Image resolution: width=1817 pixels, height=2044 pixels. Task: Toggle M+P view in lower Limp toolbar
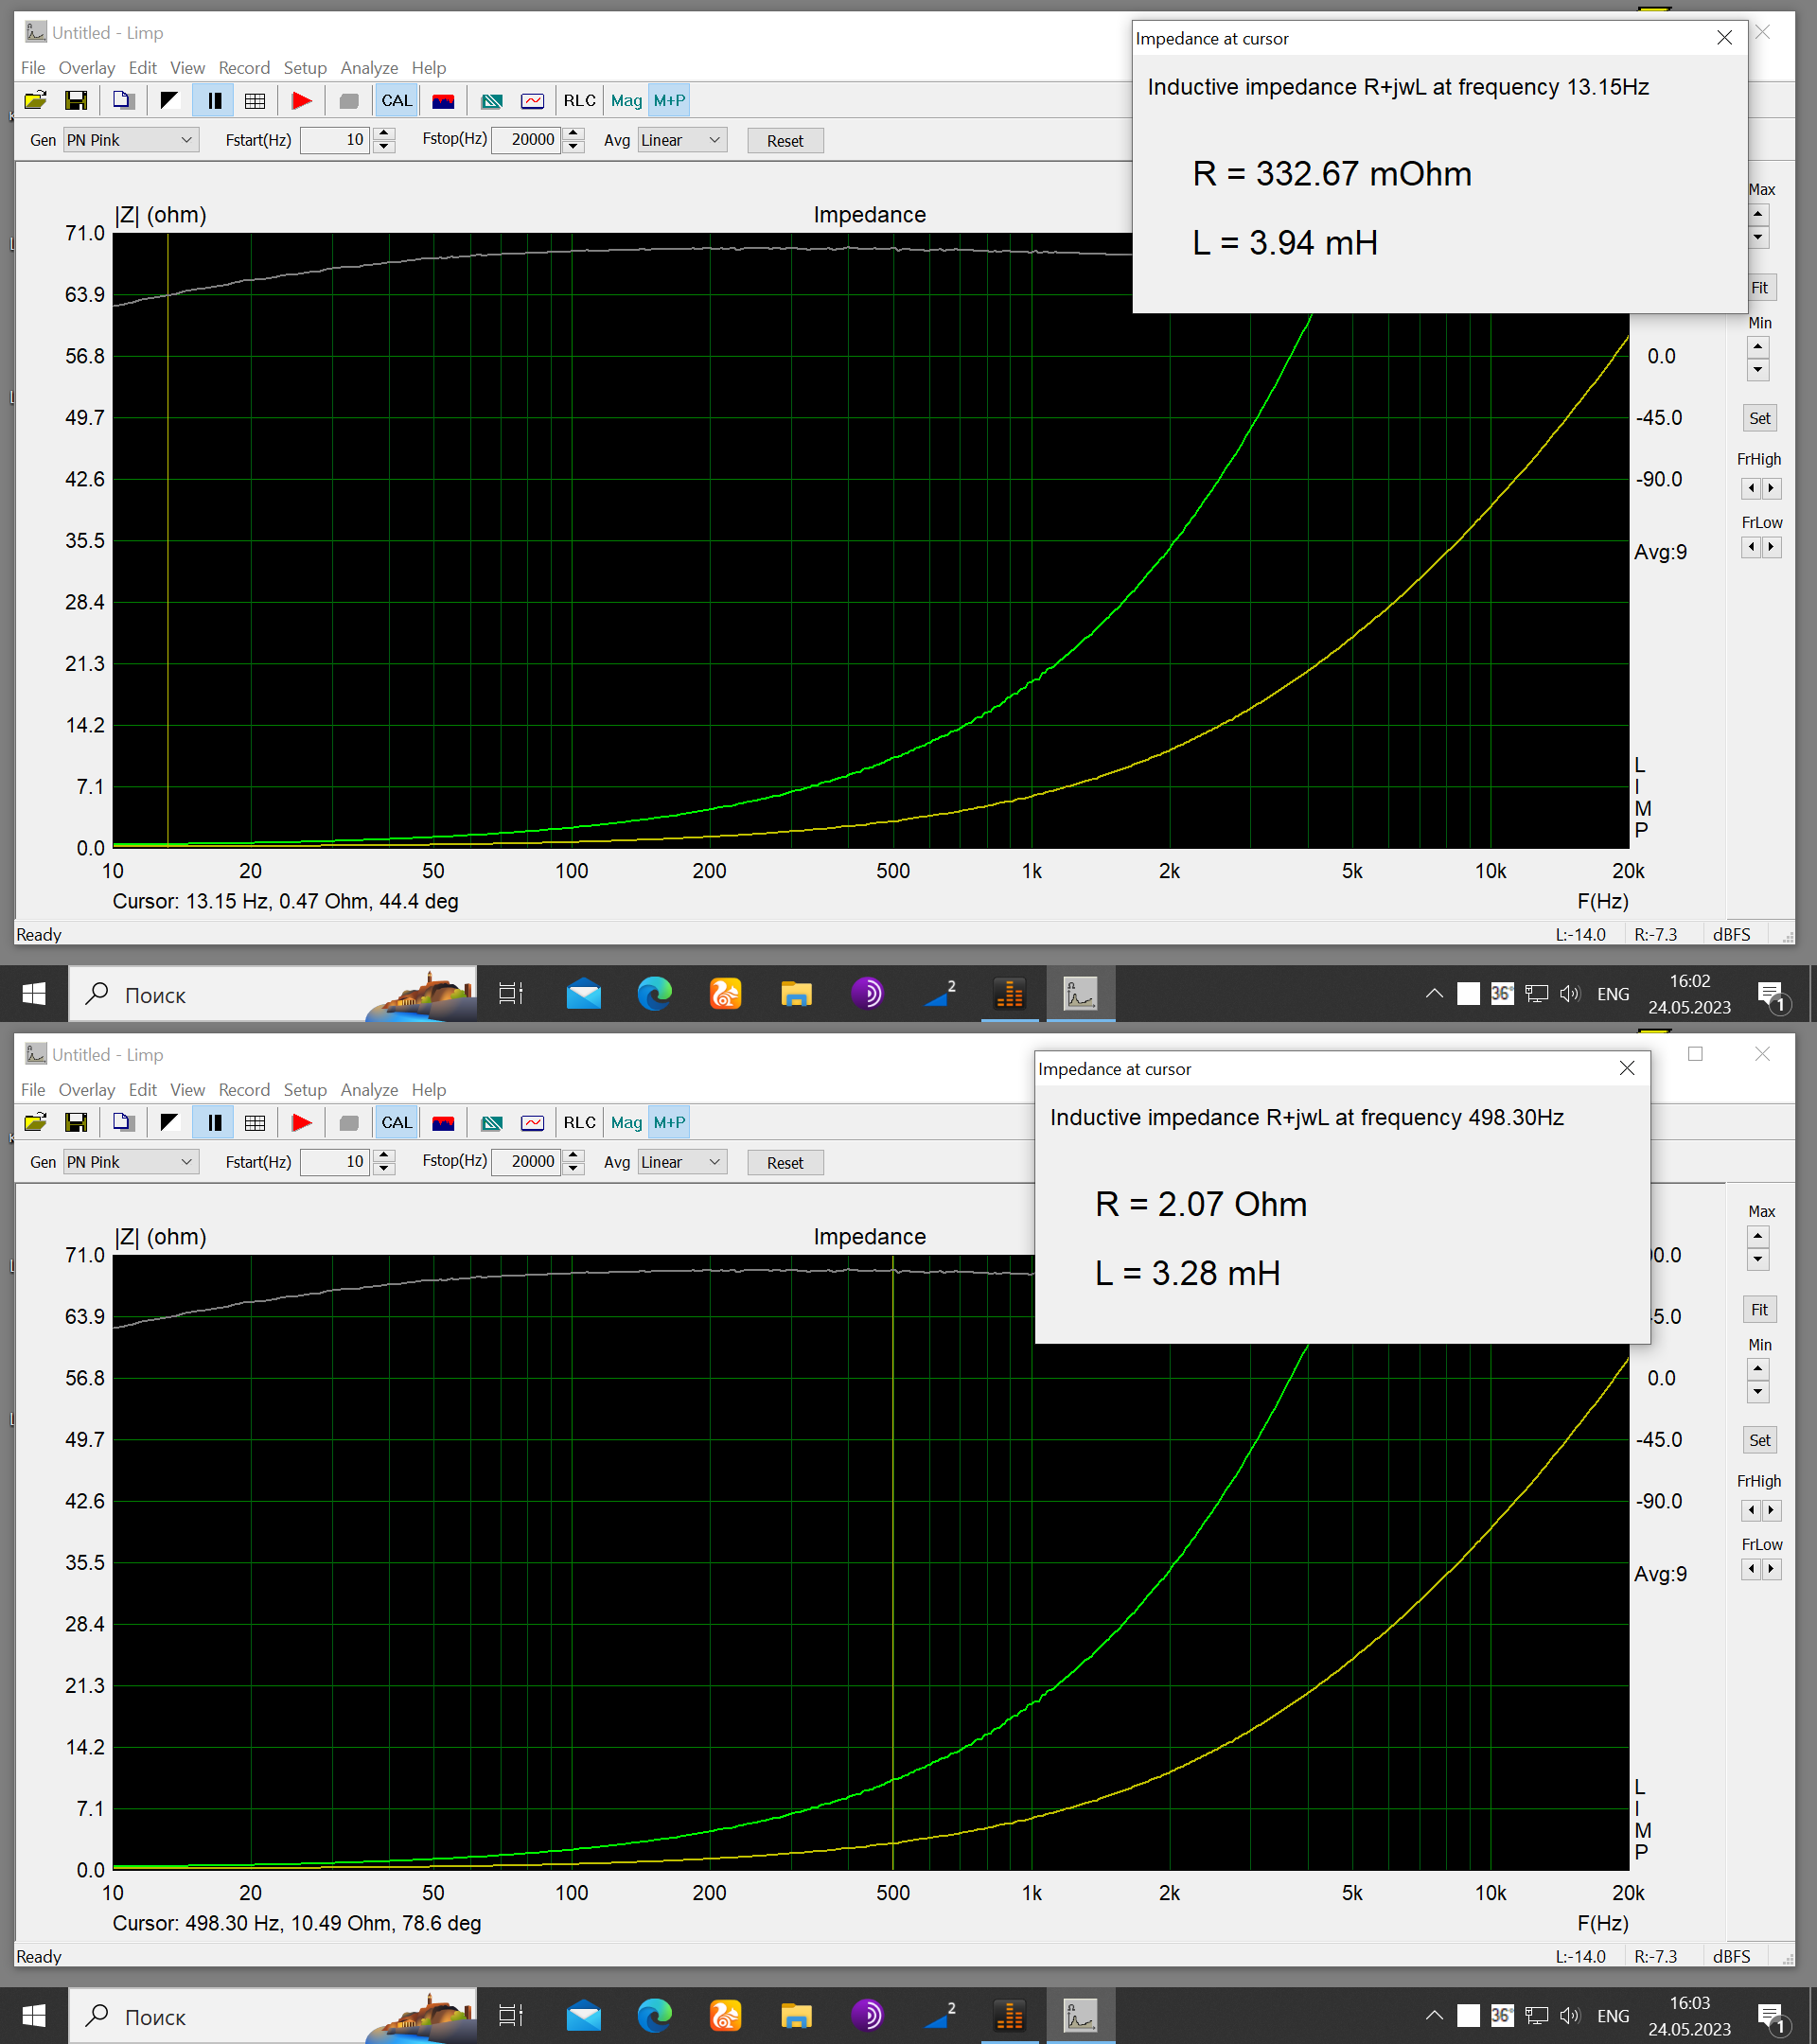[669, 1122]
